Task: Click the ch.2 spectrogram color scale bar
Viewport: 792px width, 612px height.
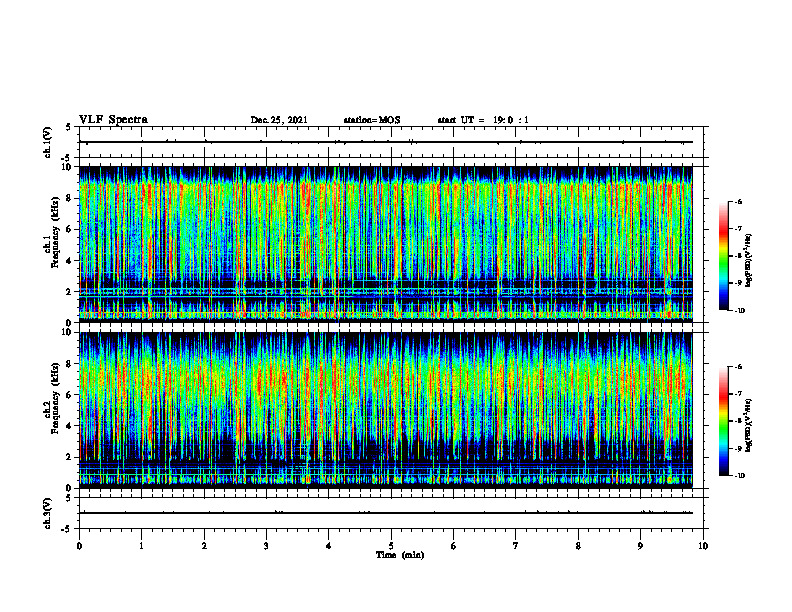Action: (x=723, y=421)
